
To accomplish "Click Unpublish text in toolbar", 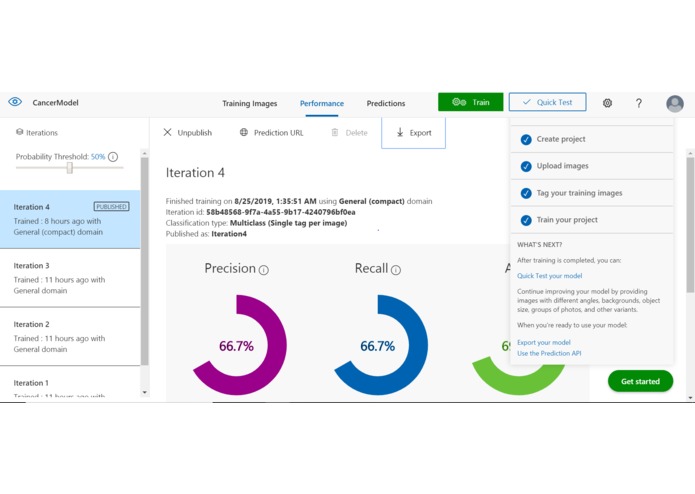I will click(195, 132).
